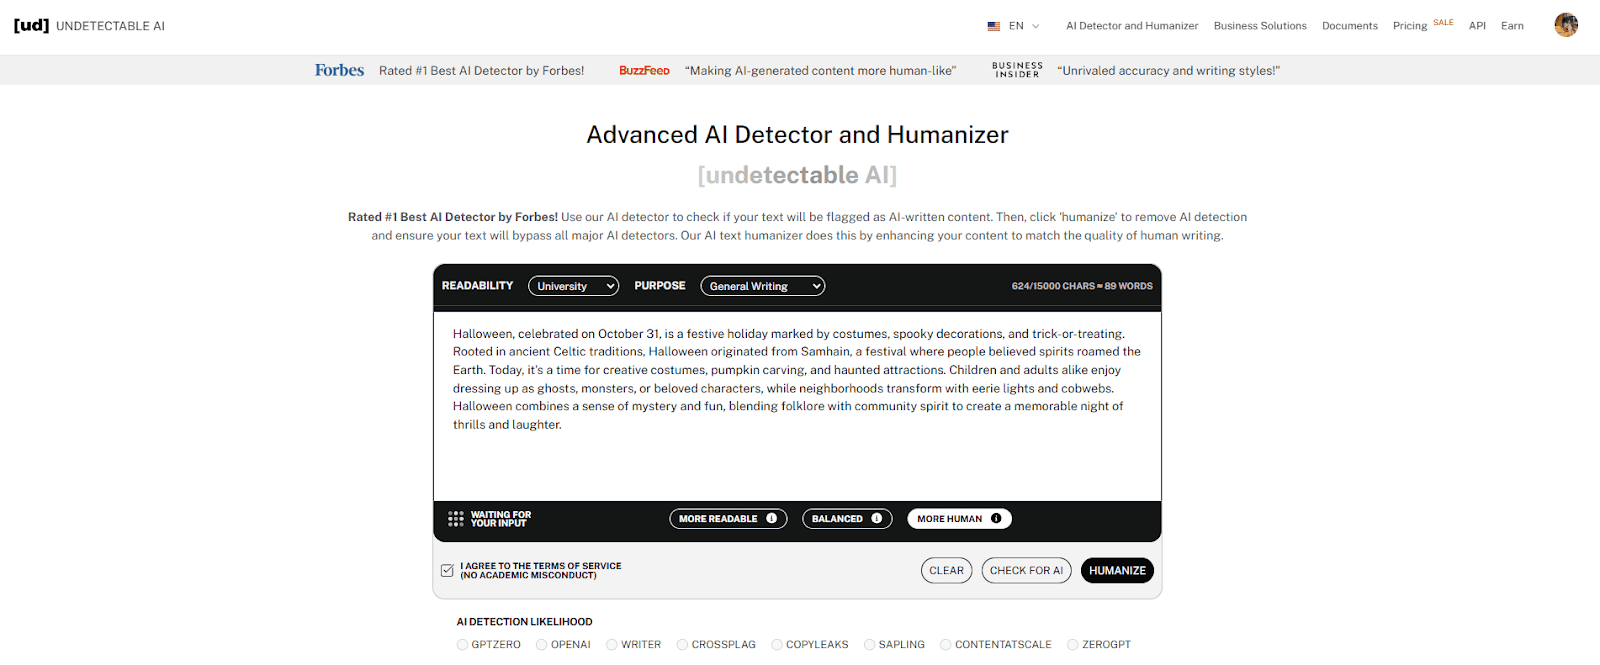Open the API menu link
The image size is (1600, 665).
1477,26
